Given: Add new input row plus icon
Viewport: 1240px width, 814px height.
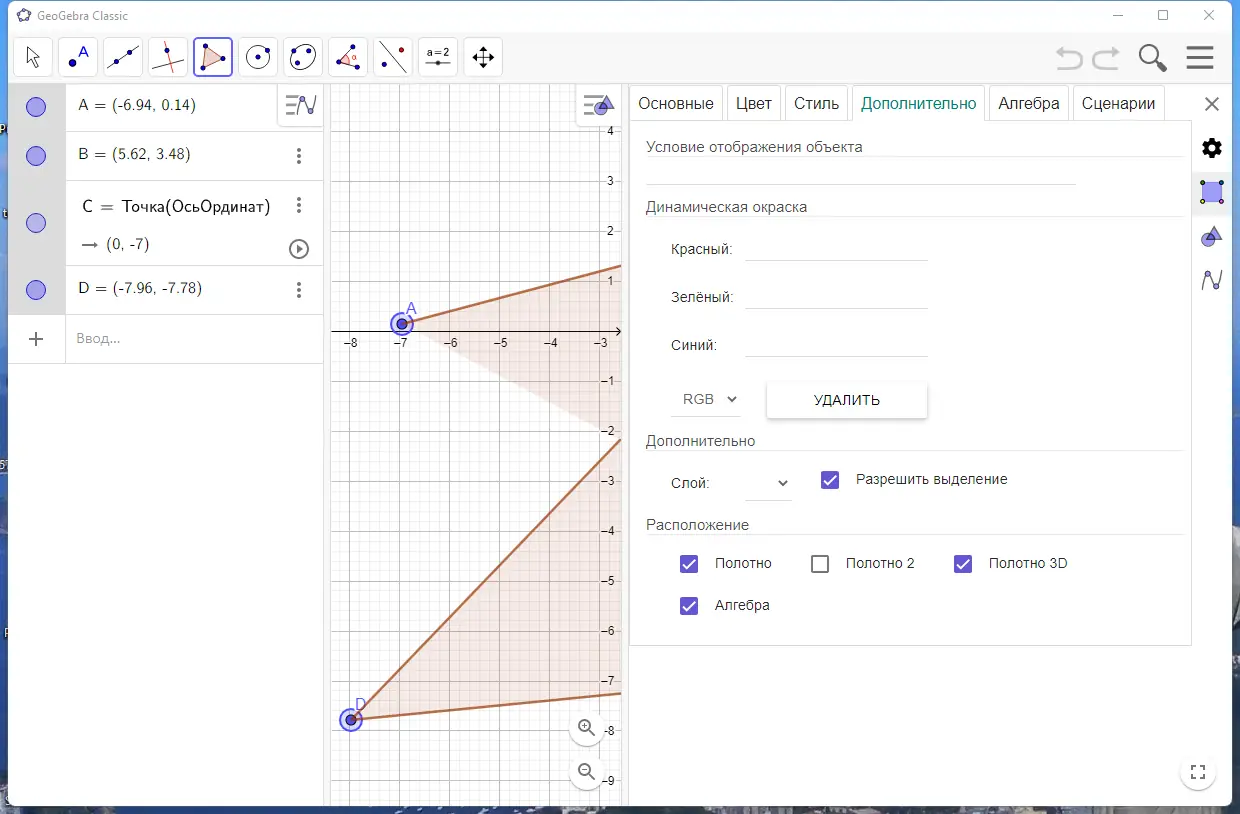Looking at the screenshot, I should click(36, 339).
